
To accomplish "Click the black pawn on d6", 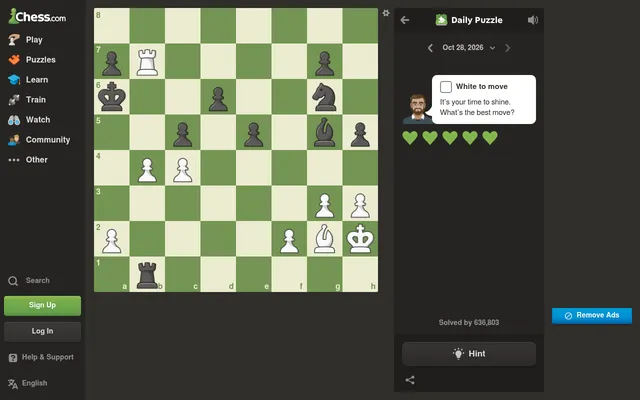I will click(218, 99).
